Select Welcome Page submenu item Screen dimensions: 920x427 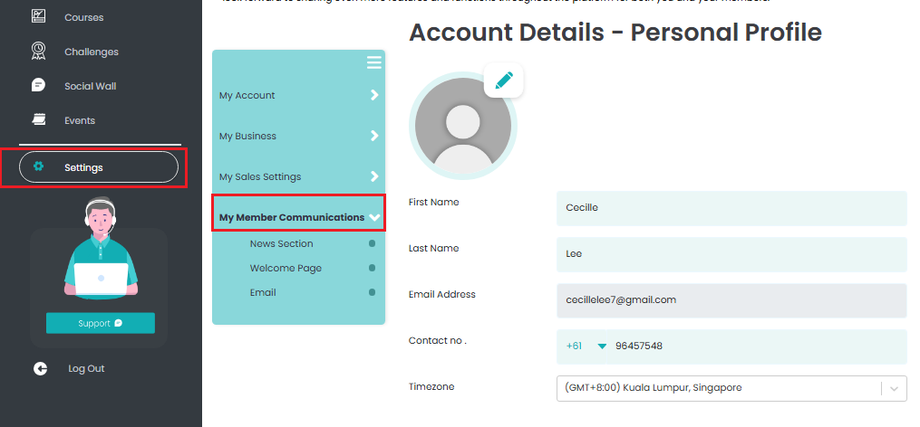click(x=285, y=268)
